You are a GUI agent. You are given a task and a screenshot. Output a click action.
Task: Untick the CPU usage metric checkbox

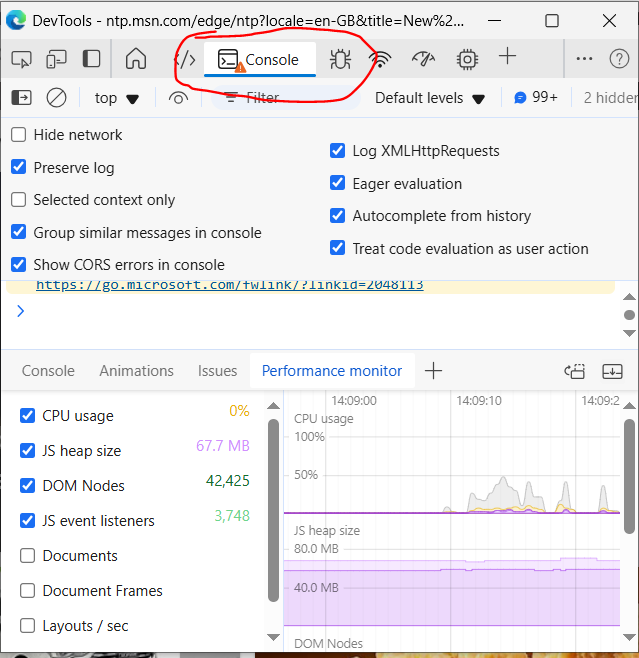tap(28, 416)
